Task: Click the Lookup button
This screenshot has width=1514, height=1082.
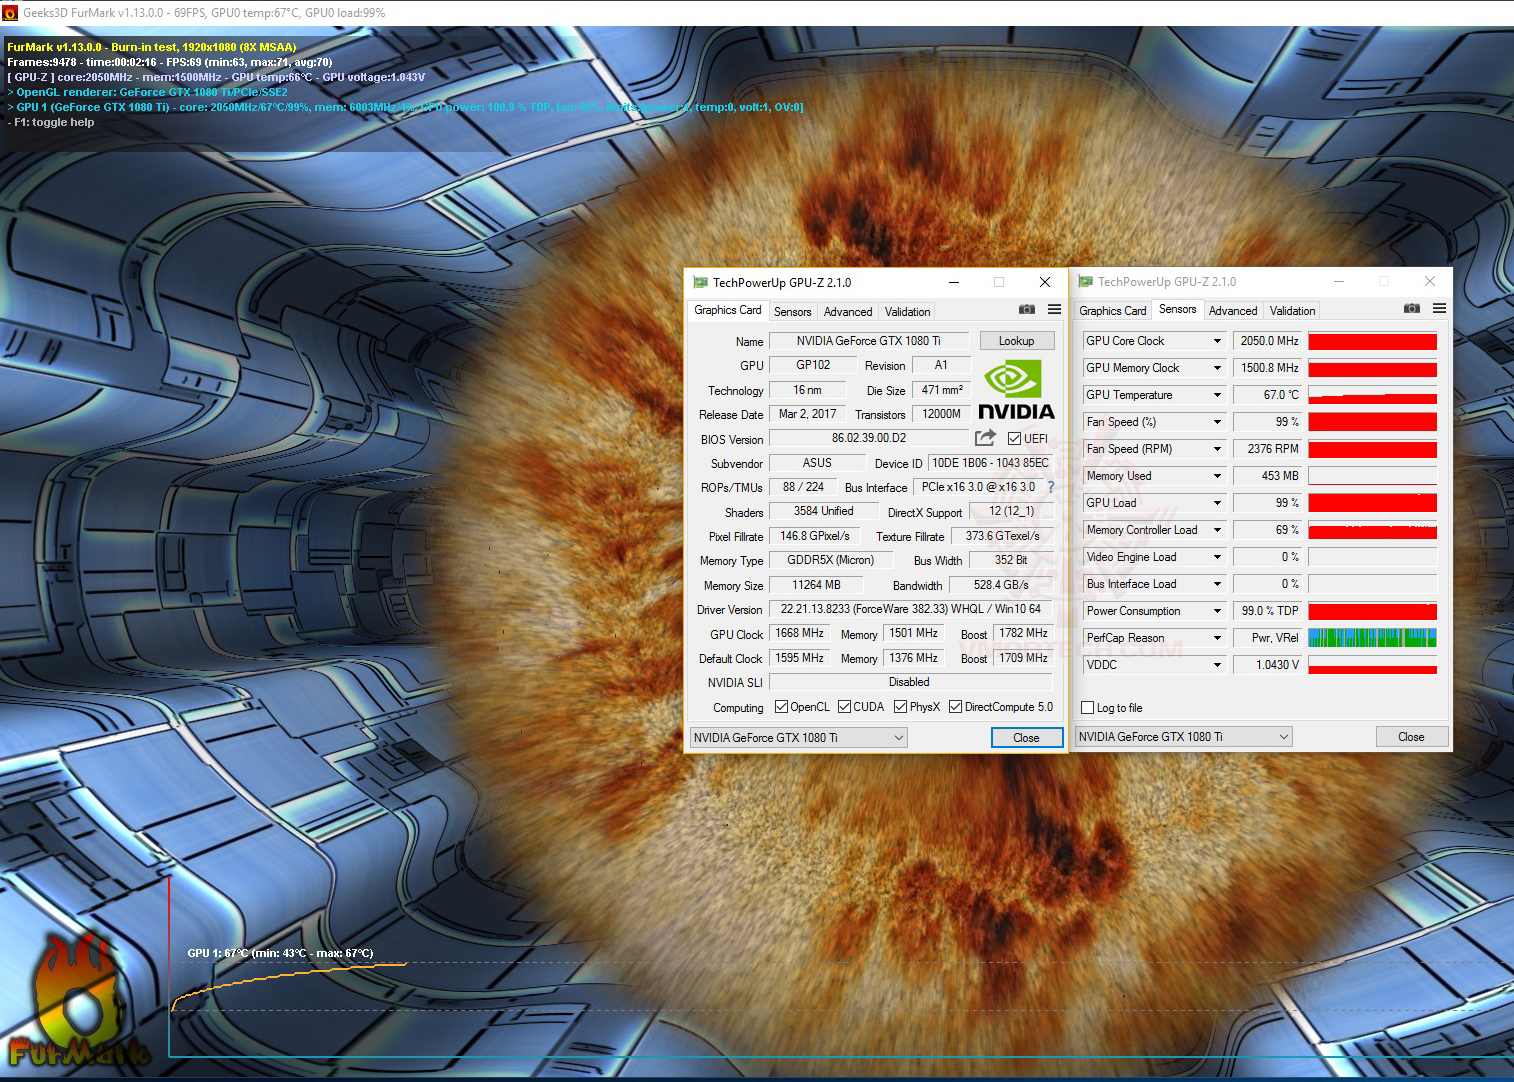Action: click(1017, 341)
